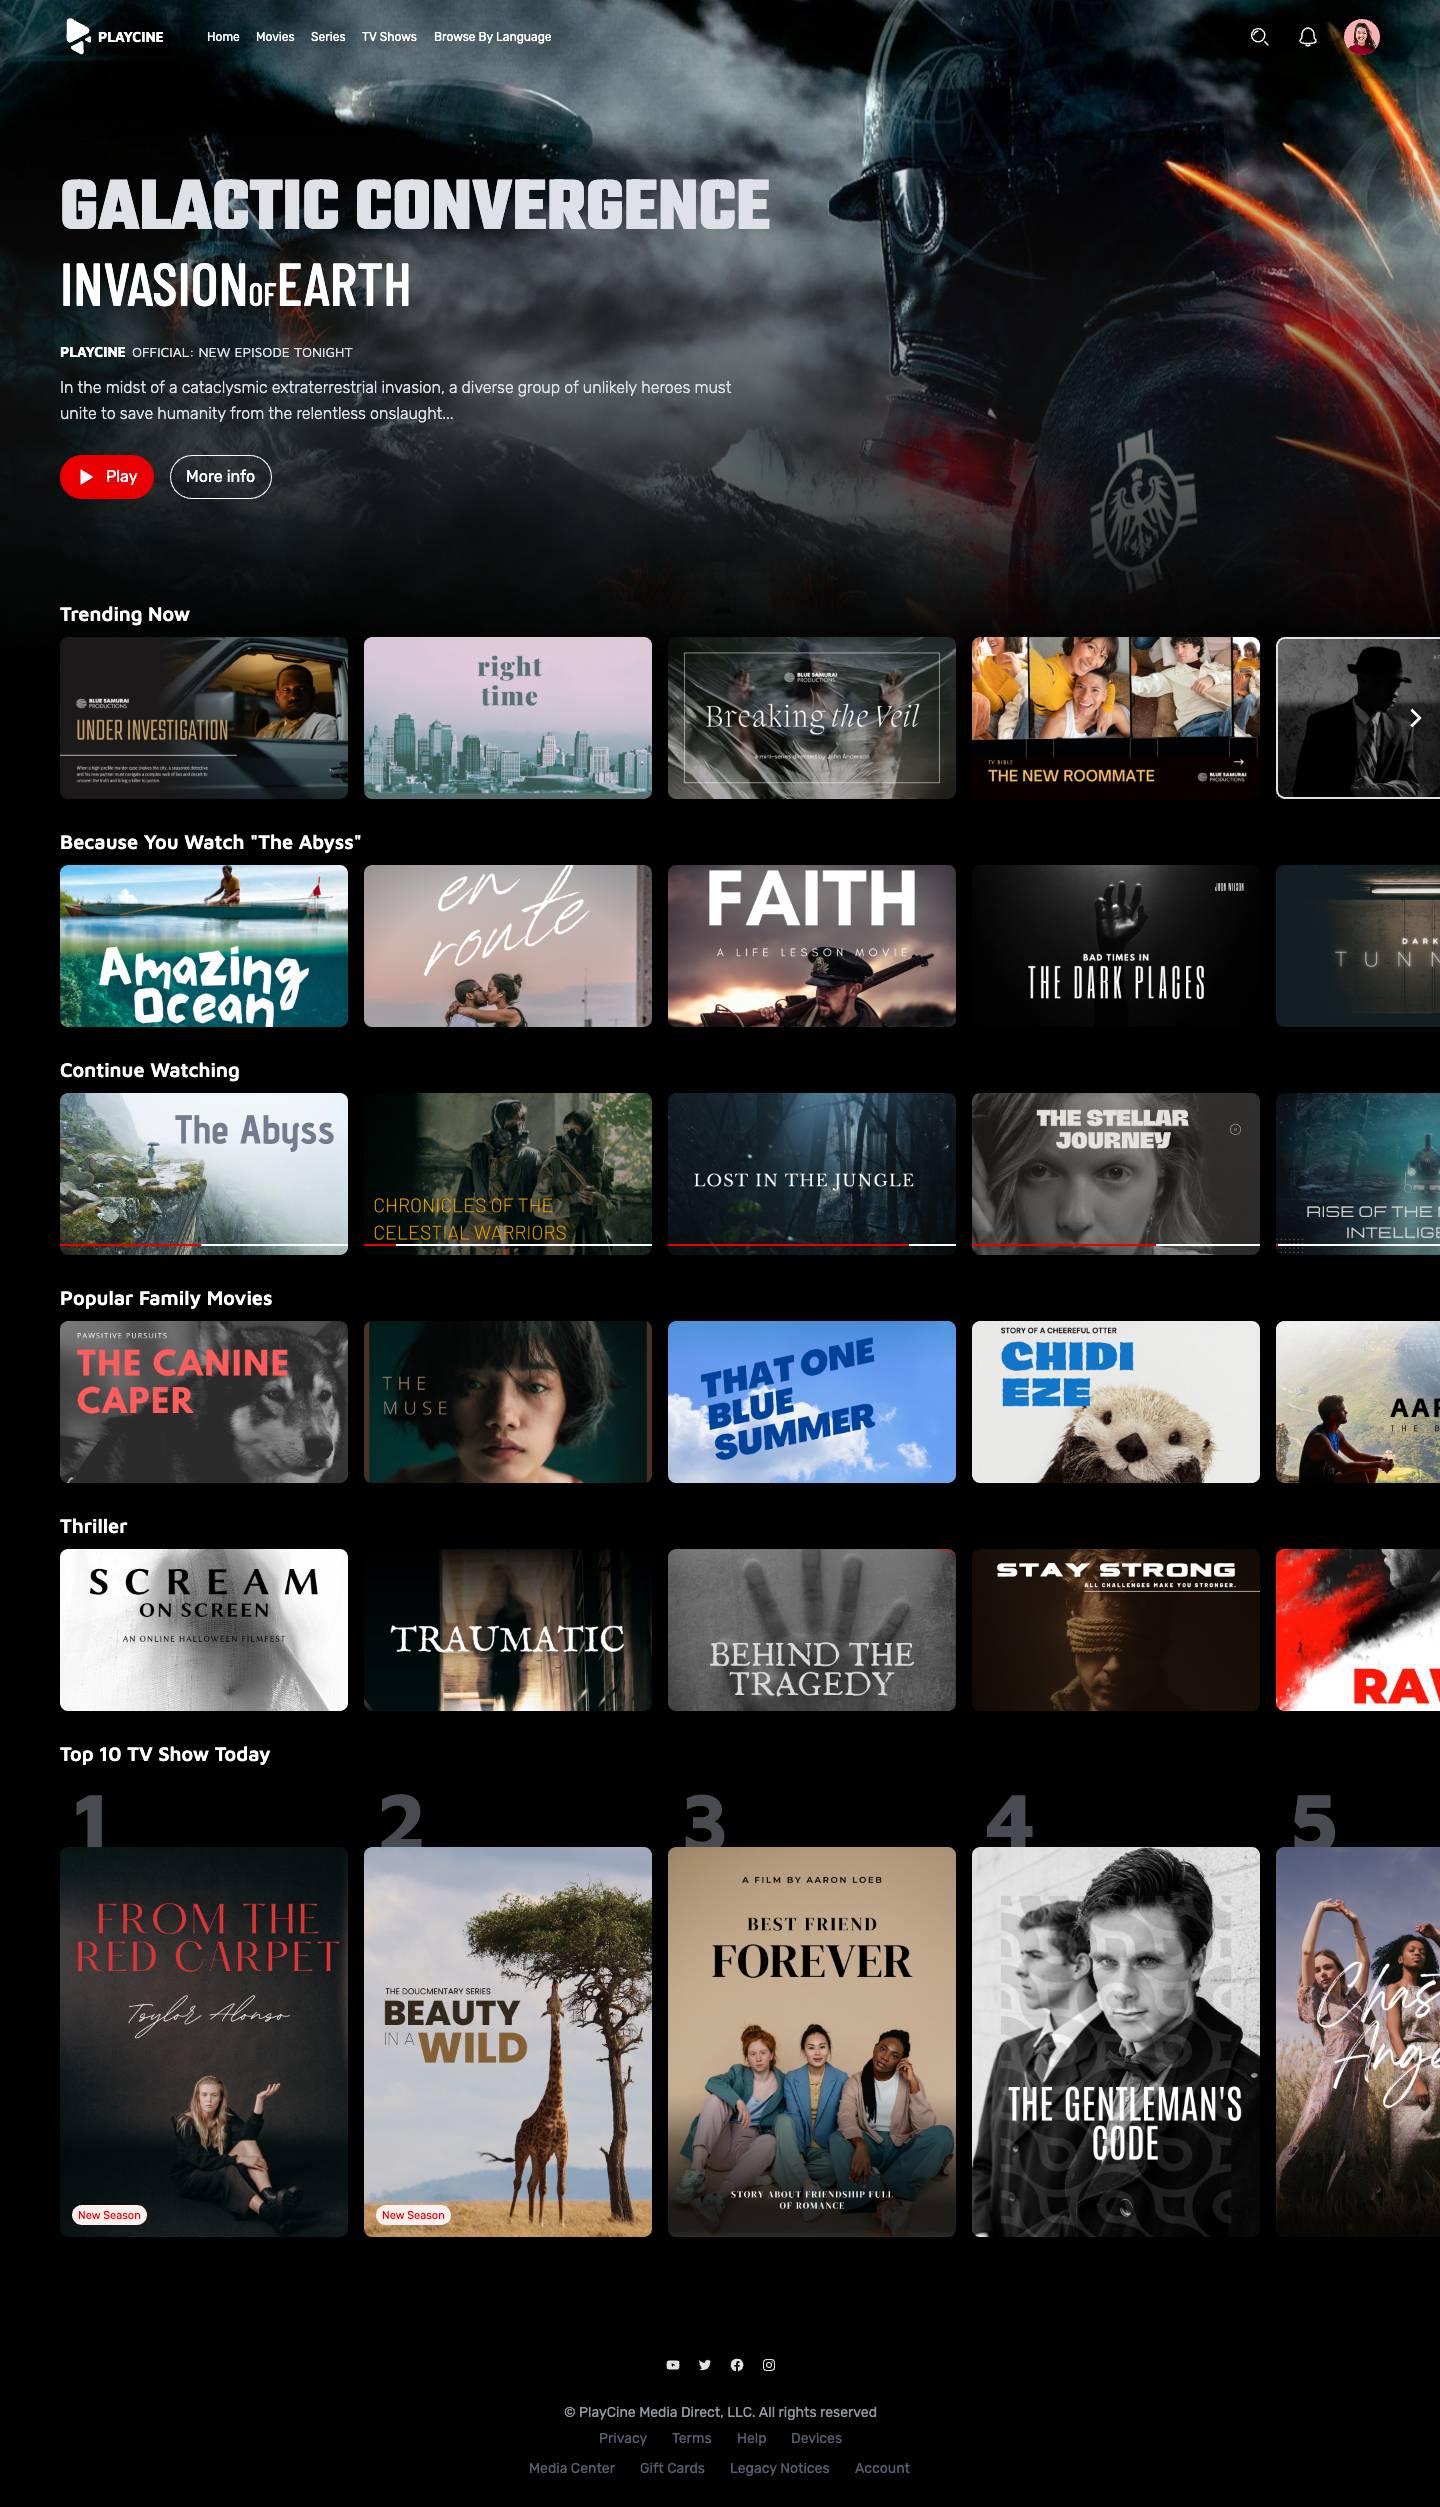Viewport: 1440px width, 2507px height.
Task: Go to the Movies menu item
Action: point(275,37)
